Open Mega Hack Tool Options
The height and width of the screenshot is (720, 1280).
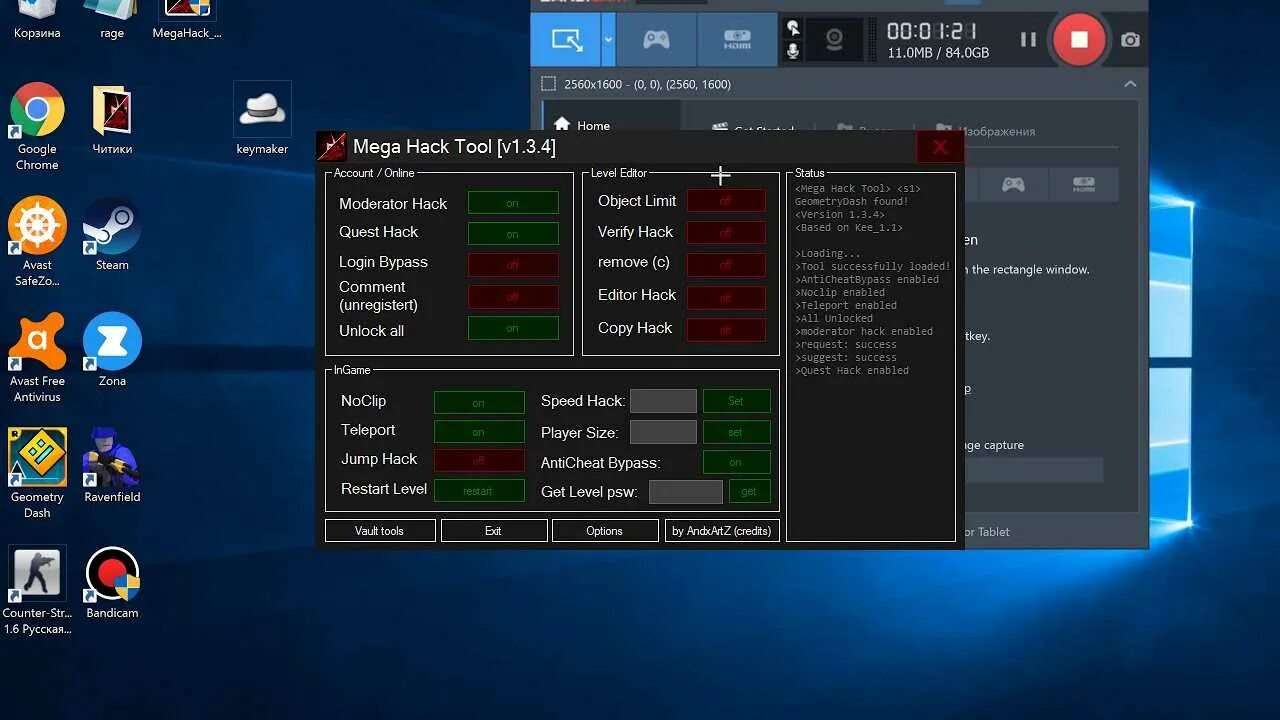click(x=605, y=531)
